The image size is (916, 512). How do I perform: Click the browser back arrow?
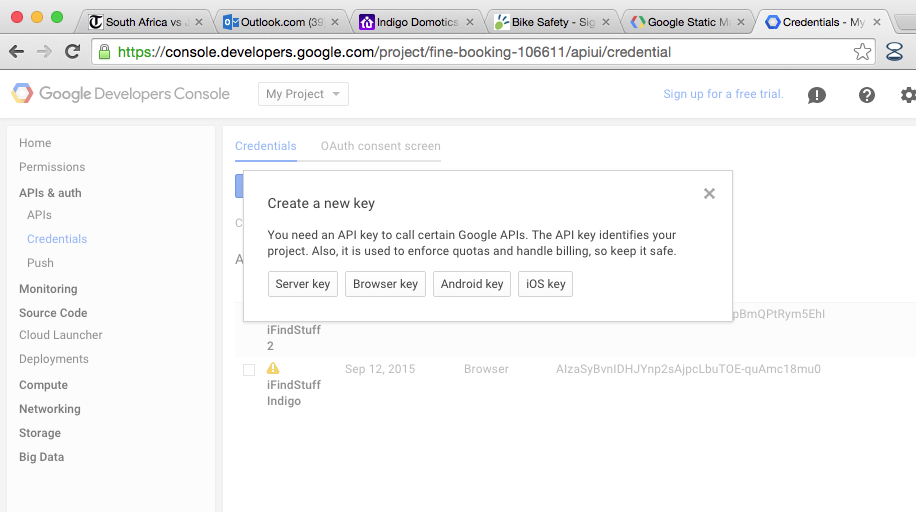click(16, 52)
